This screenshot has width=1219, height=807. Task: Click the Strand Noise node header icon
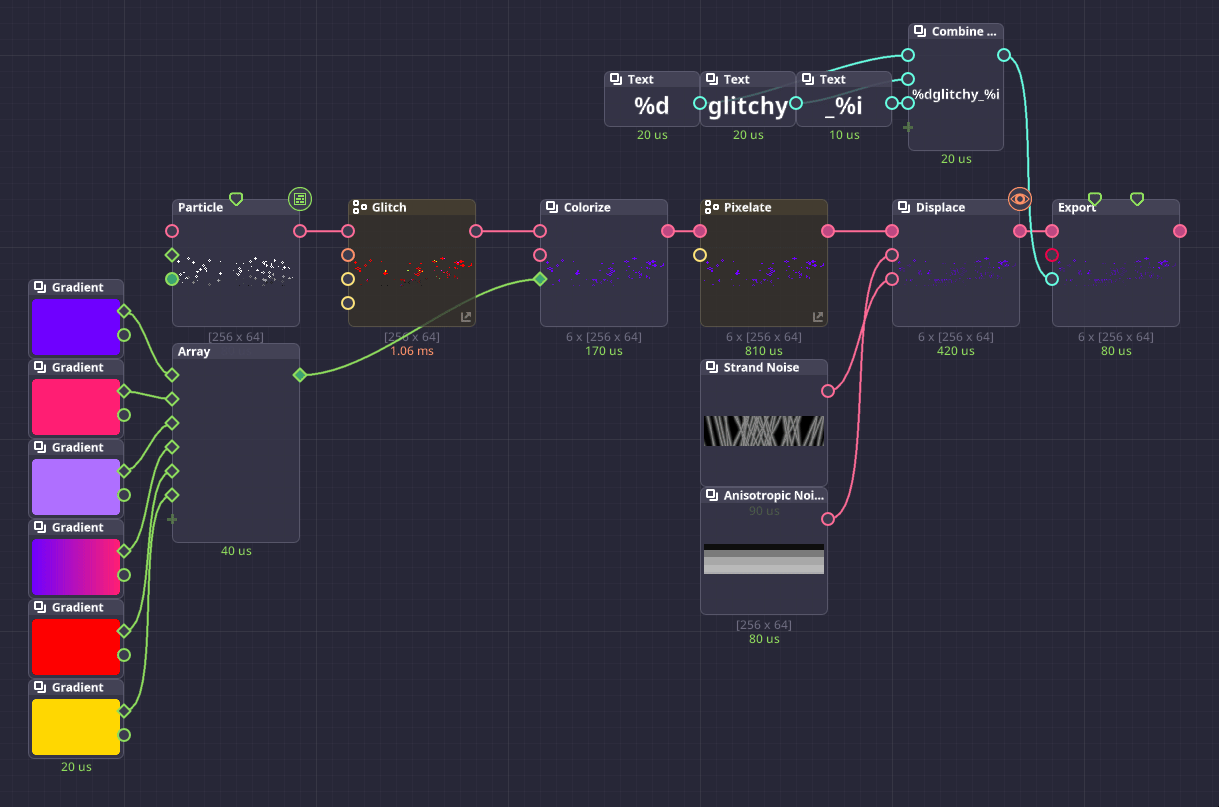click(x=712, y=368)
